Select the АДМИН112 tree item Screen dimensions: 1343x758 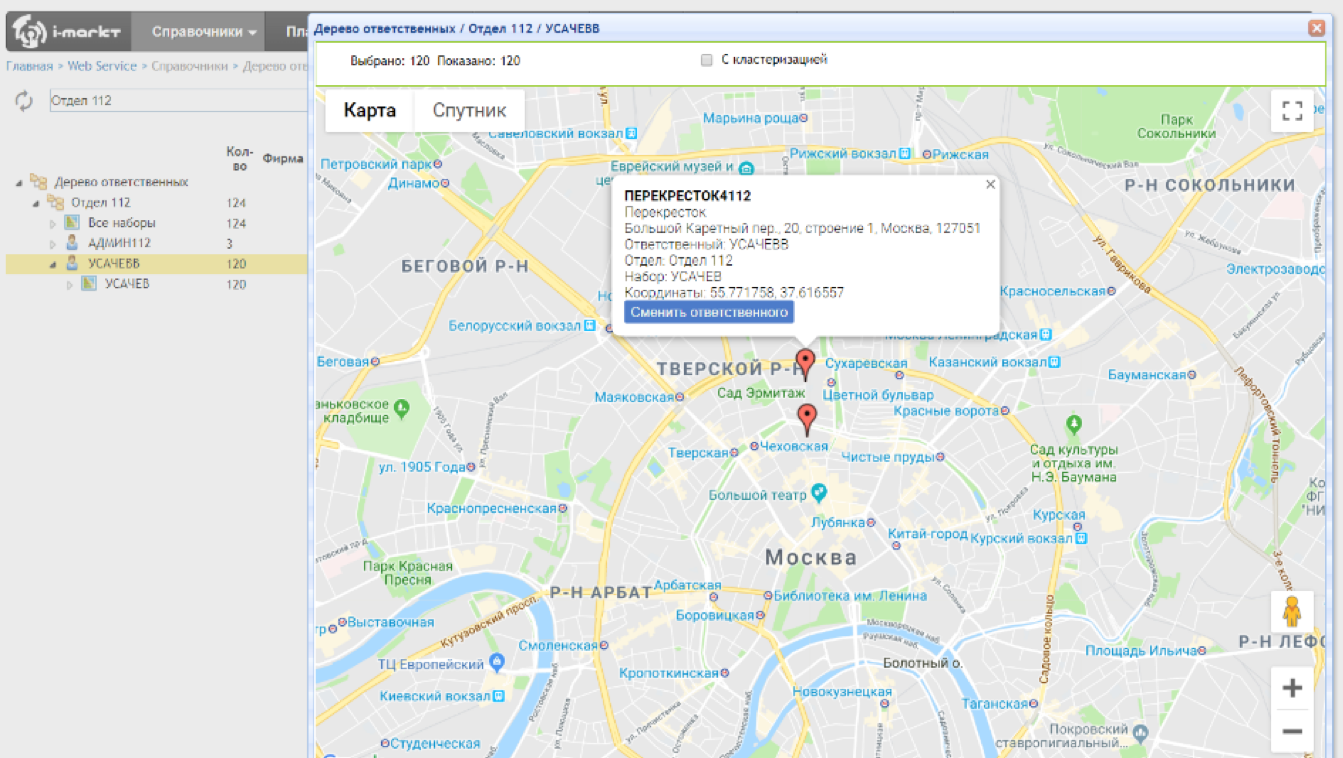pyautogui.click(x=119, y=243)
